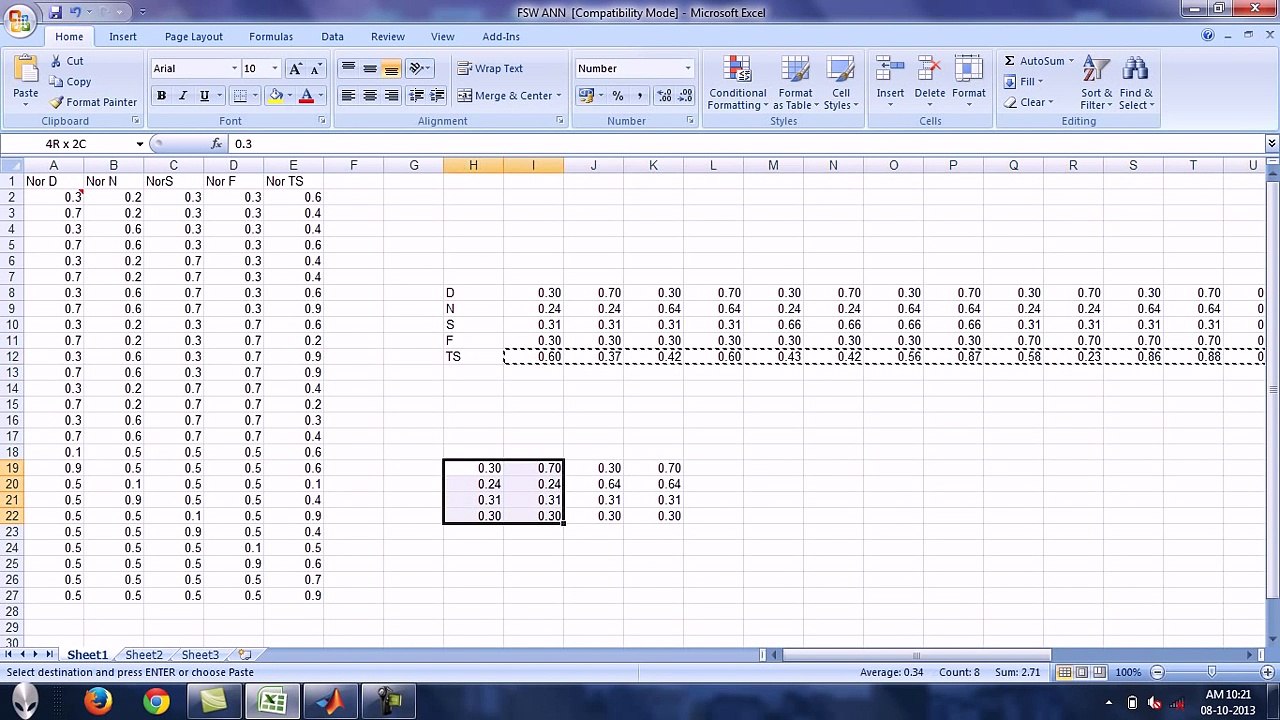The image size is (1280, 720).
Task: Toggle Wrap Text on selection
Action: tap(490, 69)
